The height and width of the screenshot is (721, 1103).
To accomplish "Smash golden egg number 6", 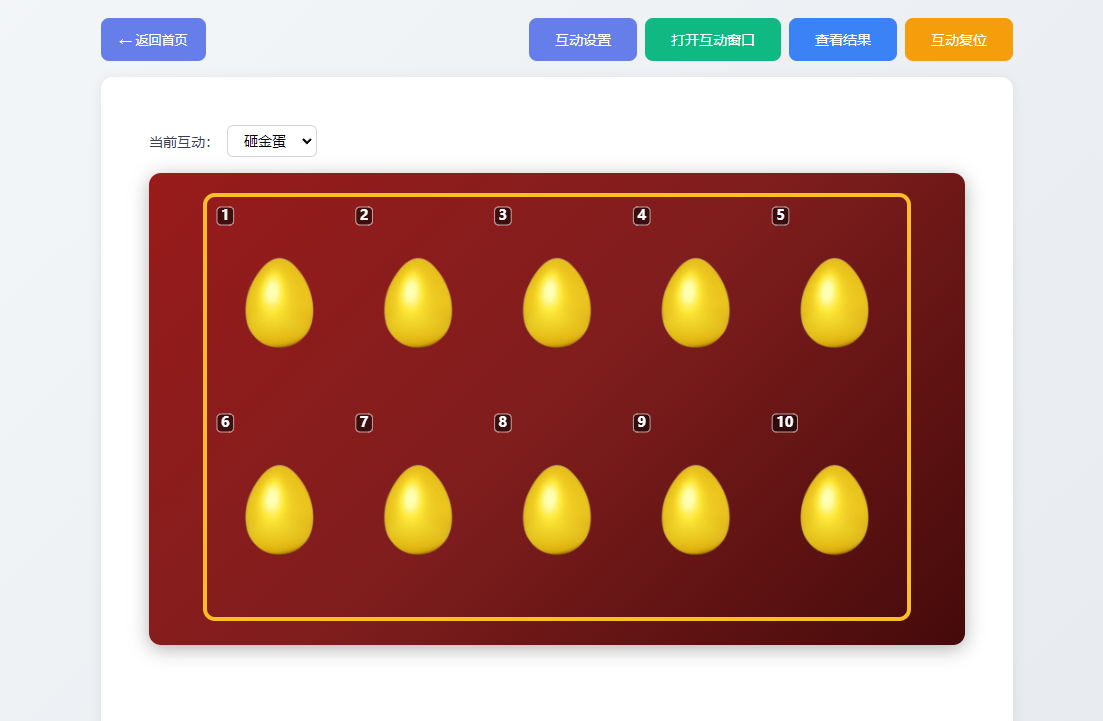I will click(x=279, y=510).
